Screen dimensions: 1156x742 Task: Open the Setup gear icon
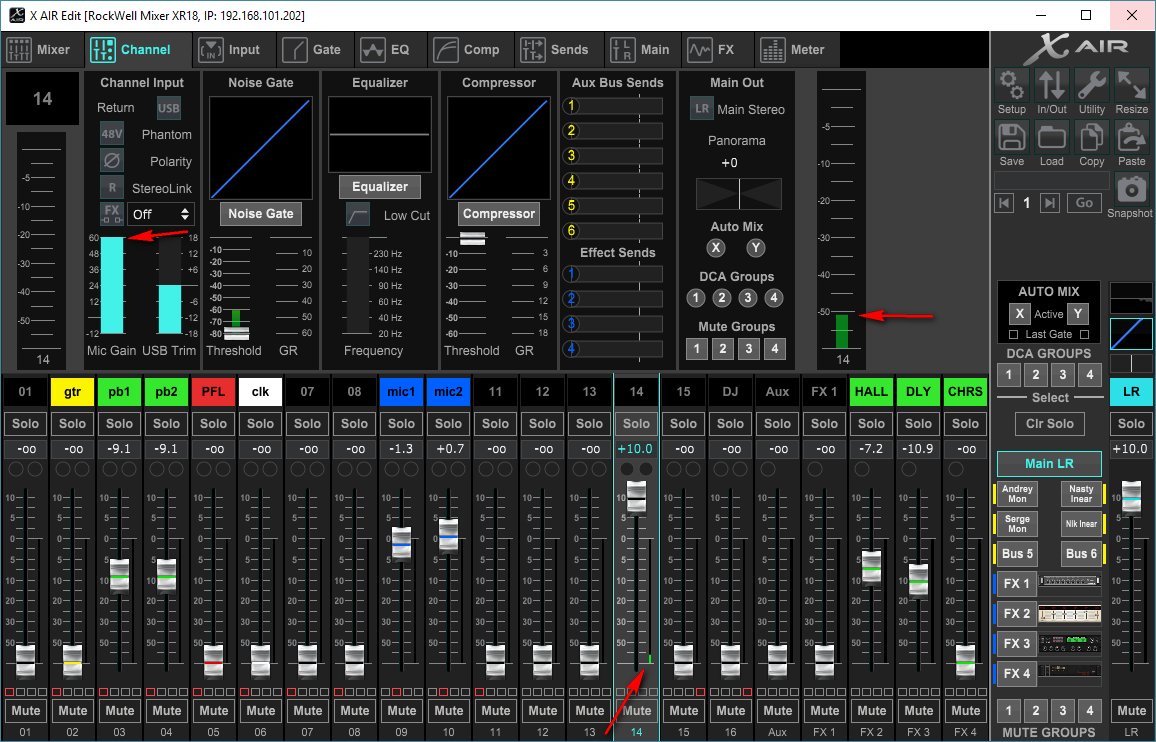tap(1012, 86)
